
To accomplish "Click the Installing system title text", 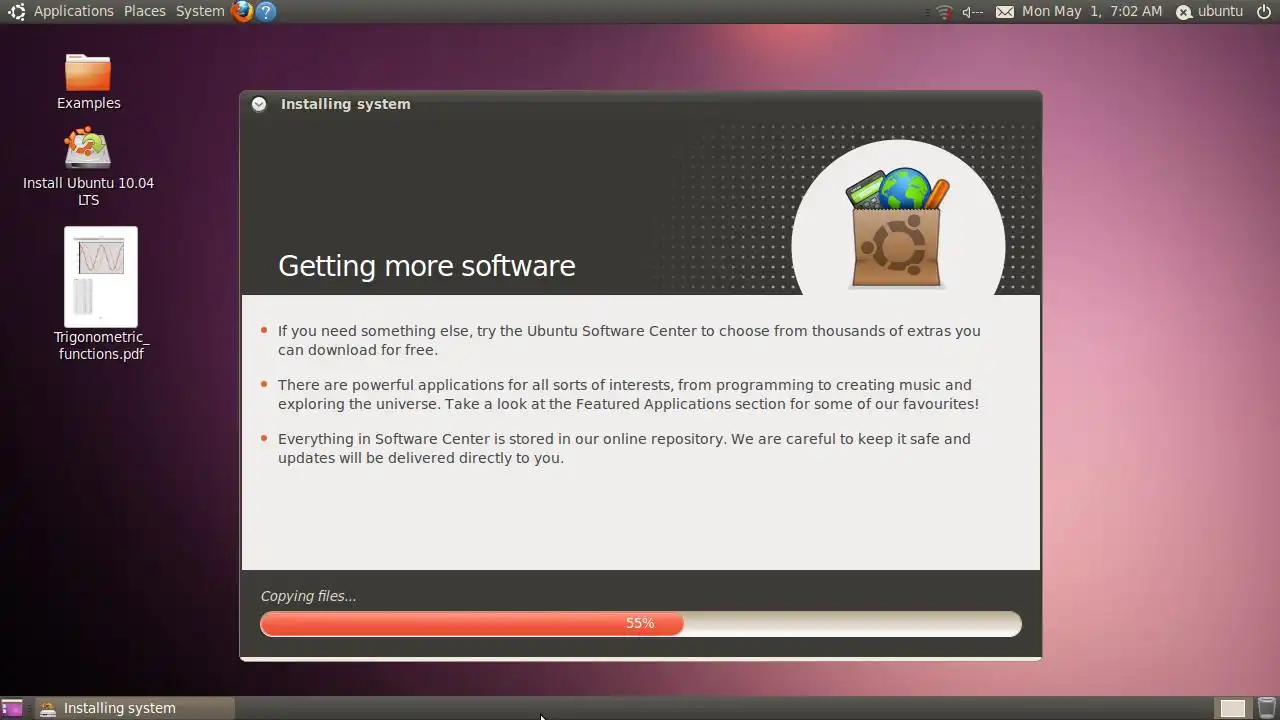I will point(345,104).
